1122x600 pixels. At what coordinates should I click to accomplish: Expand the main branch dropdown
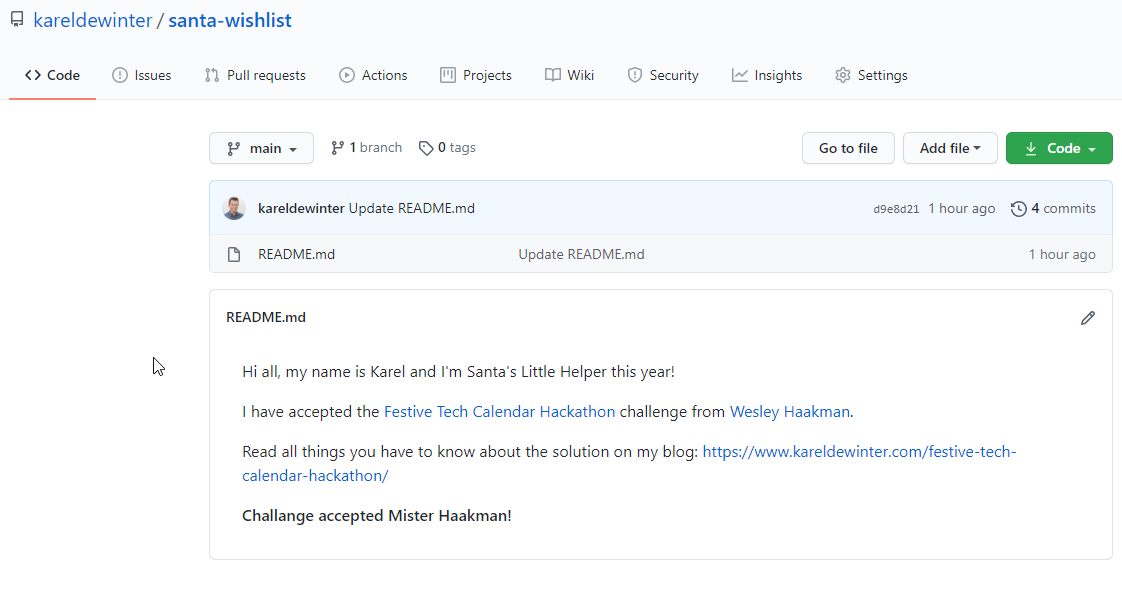(261, 148)
